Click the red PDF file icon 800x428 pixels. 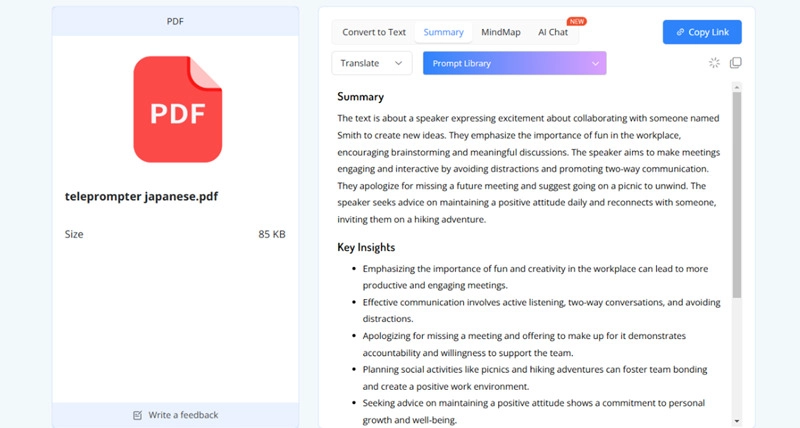(176, 109)
